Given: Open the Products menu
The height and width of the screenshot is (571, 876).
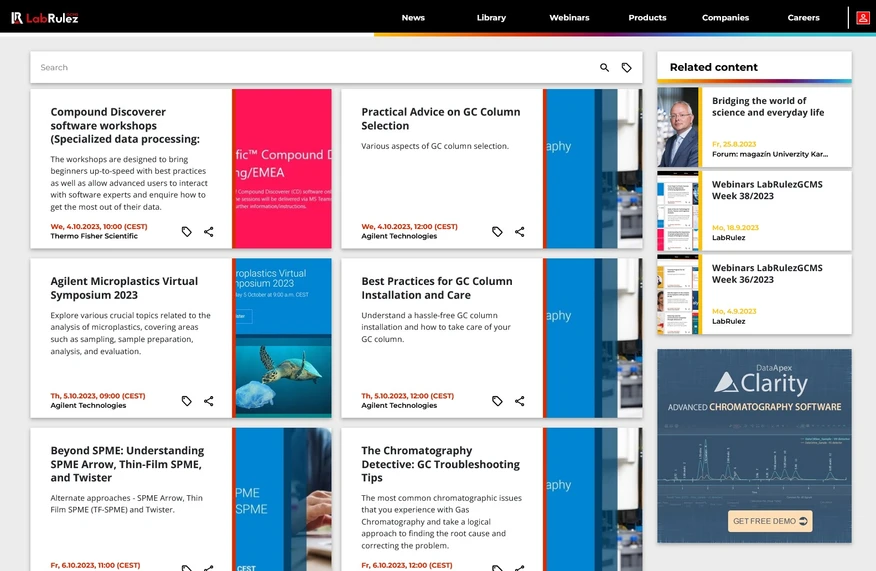Looking at the screenshot, I should (647, 18).
